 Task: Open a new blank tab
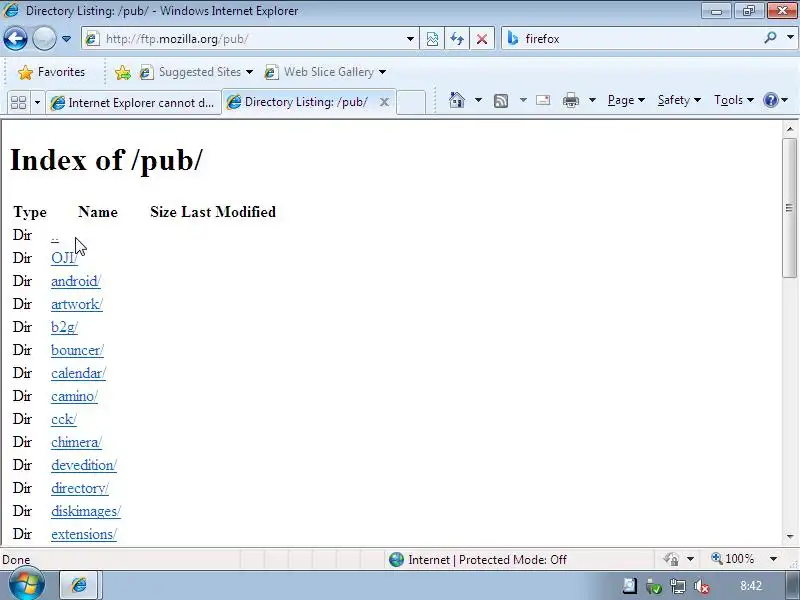(x=411, y=103)
